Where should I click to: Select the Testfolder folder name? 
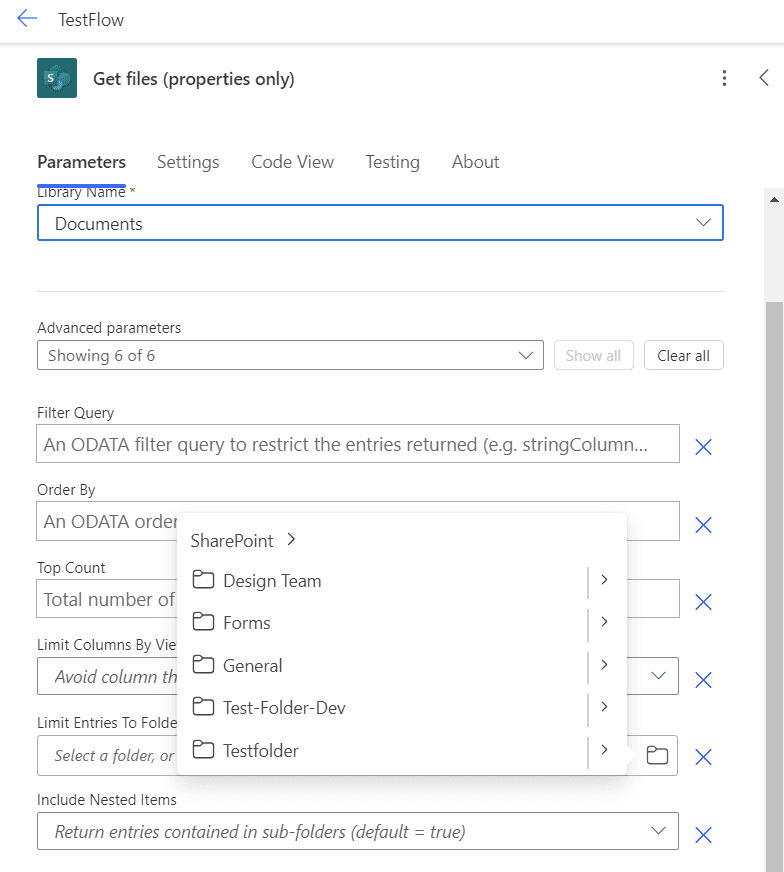click(261, 751)
